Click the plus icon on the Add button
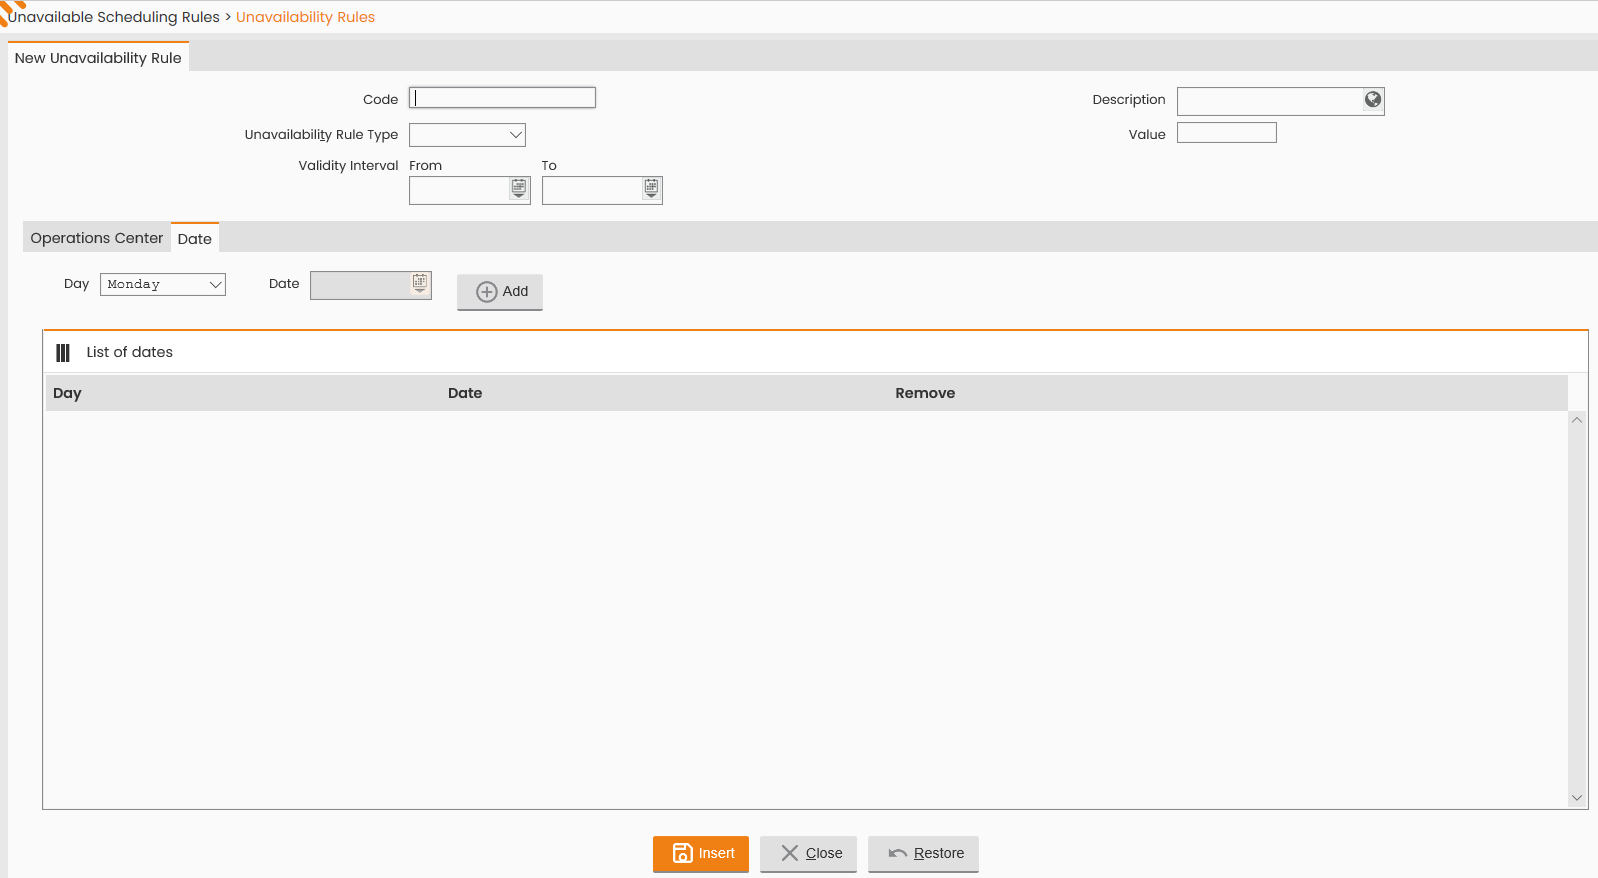Screen dimensions: 1598x878 click(487, 292)
